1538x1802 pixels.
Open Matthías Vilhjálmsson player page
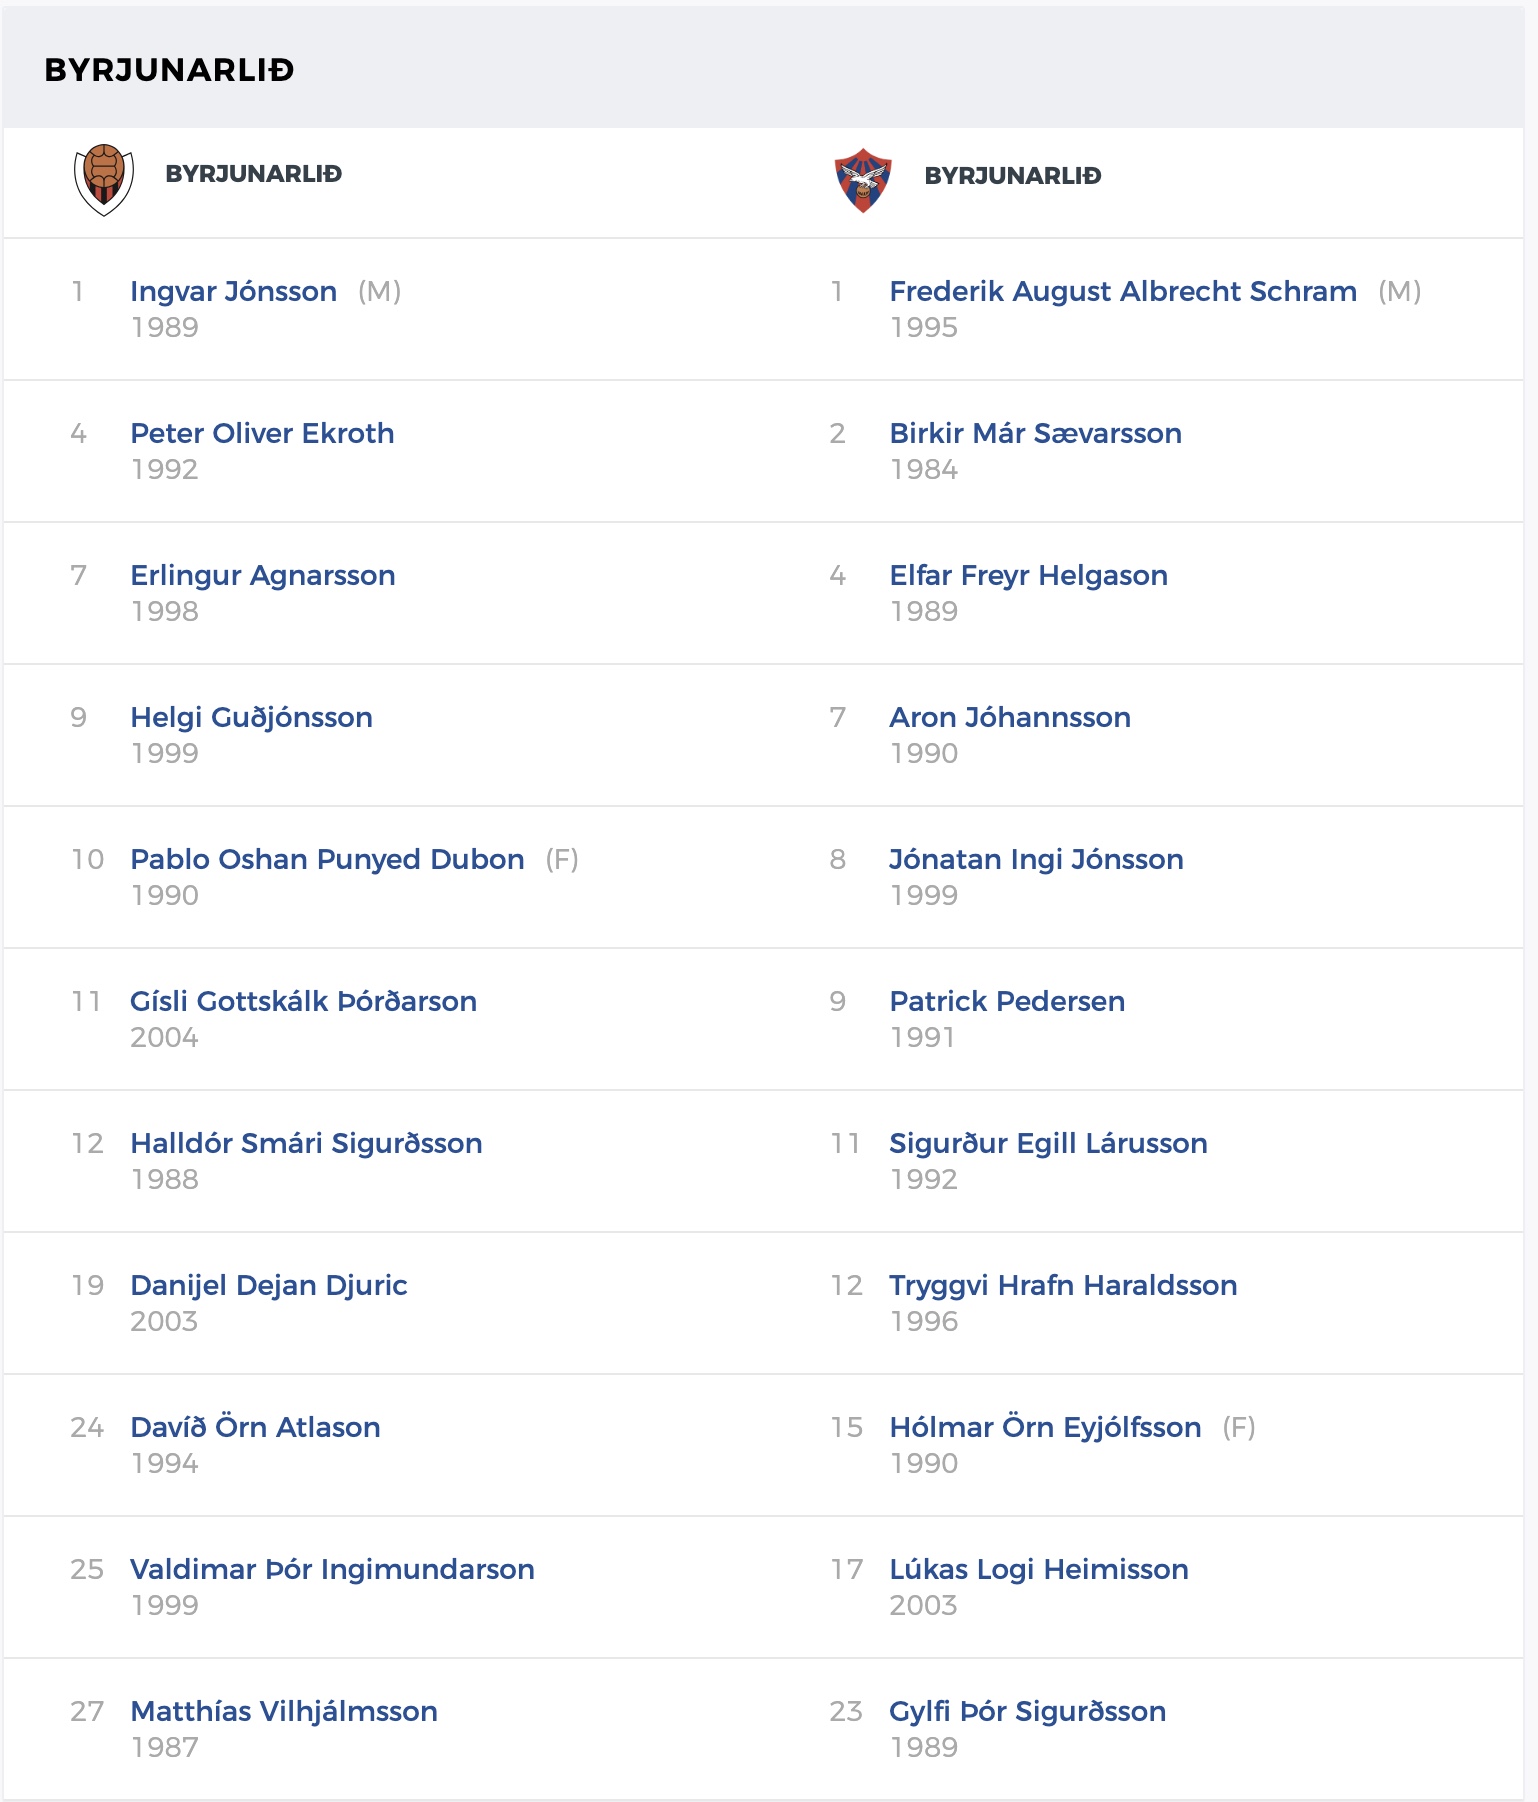284,1712
